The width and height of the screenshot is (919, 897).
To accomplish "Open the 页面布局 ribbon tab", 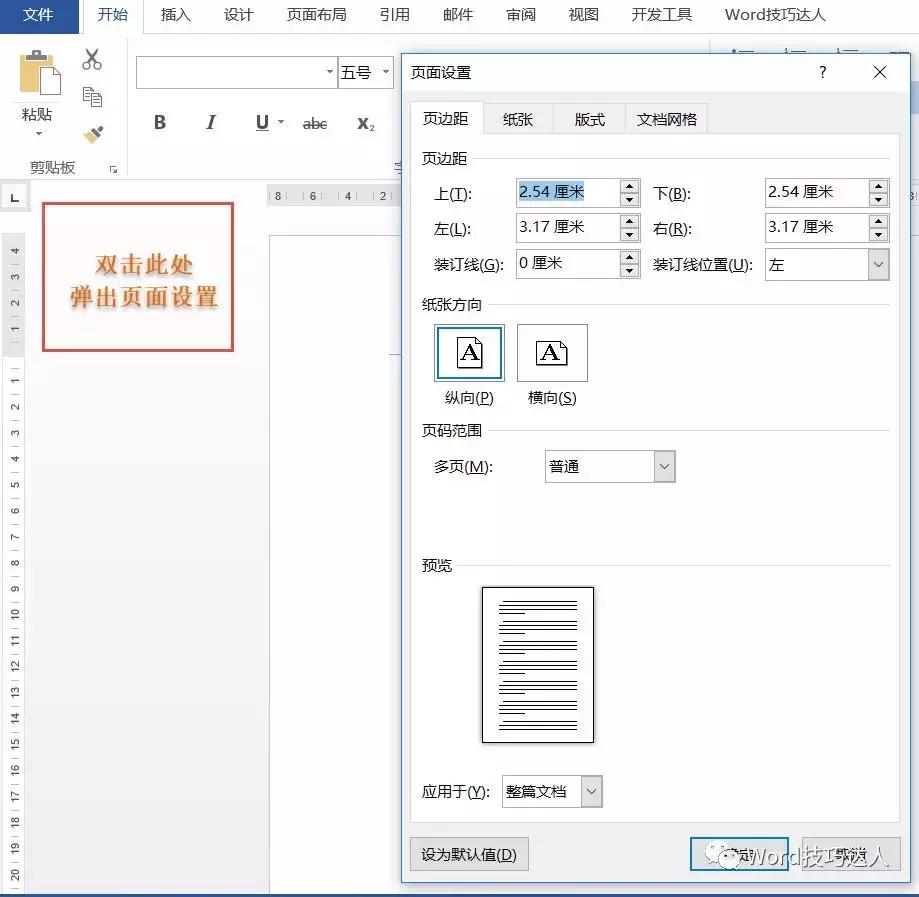I will click(x=316, y=15).
